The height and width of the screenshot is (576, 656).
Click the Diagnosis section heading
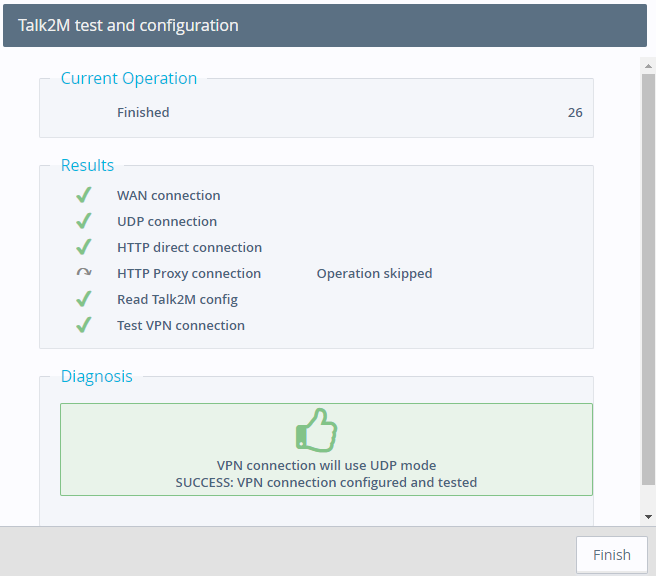click(x=96, y=376)
